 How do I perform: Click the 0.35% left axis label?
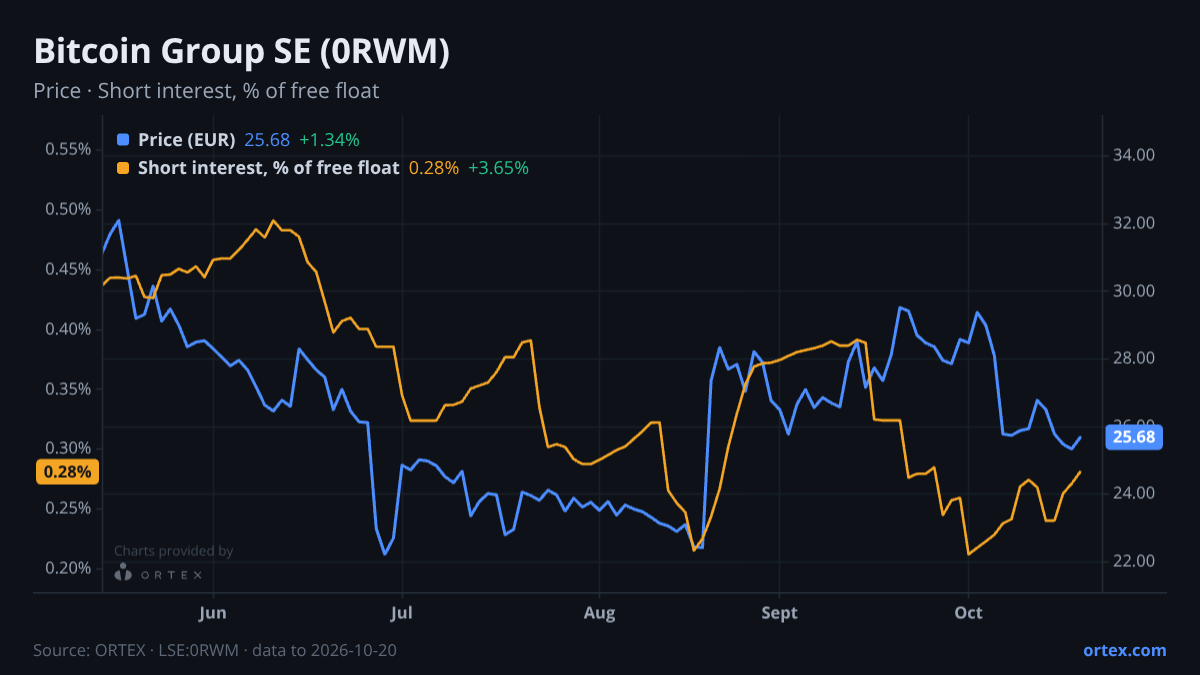68,389
